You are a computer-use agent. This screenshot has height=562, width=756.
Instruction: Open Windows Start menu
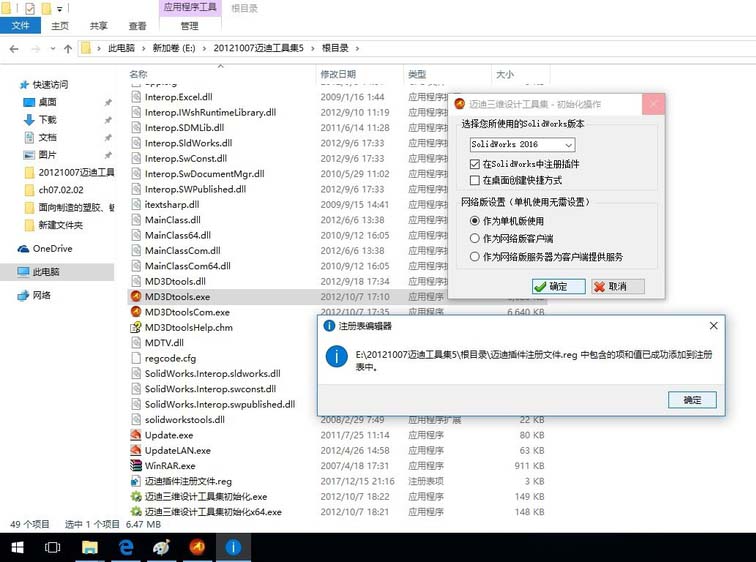[17, 548]
